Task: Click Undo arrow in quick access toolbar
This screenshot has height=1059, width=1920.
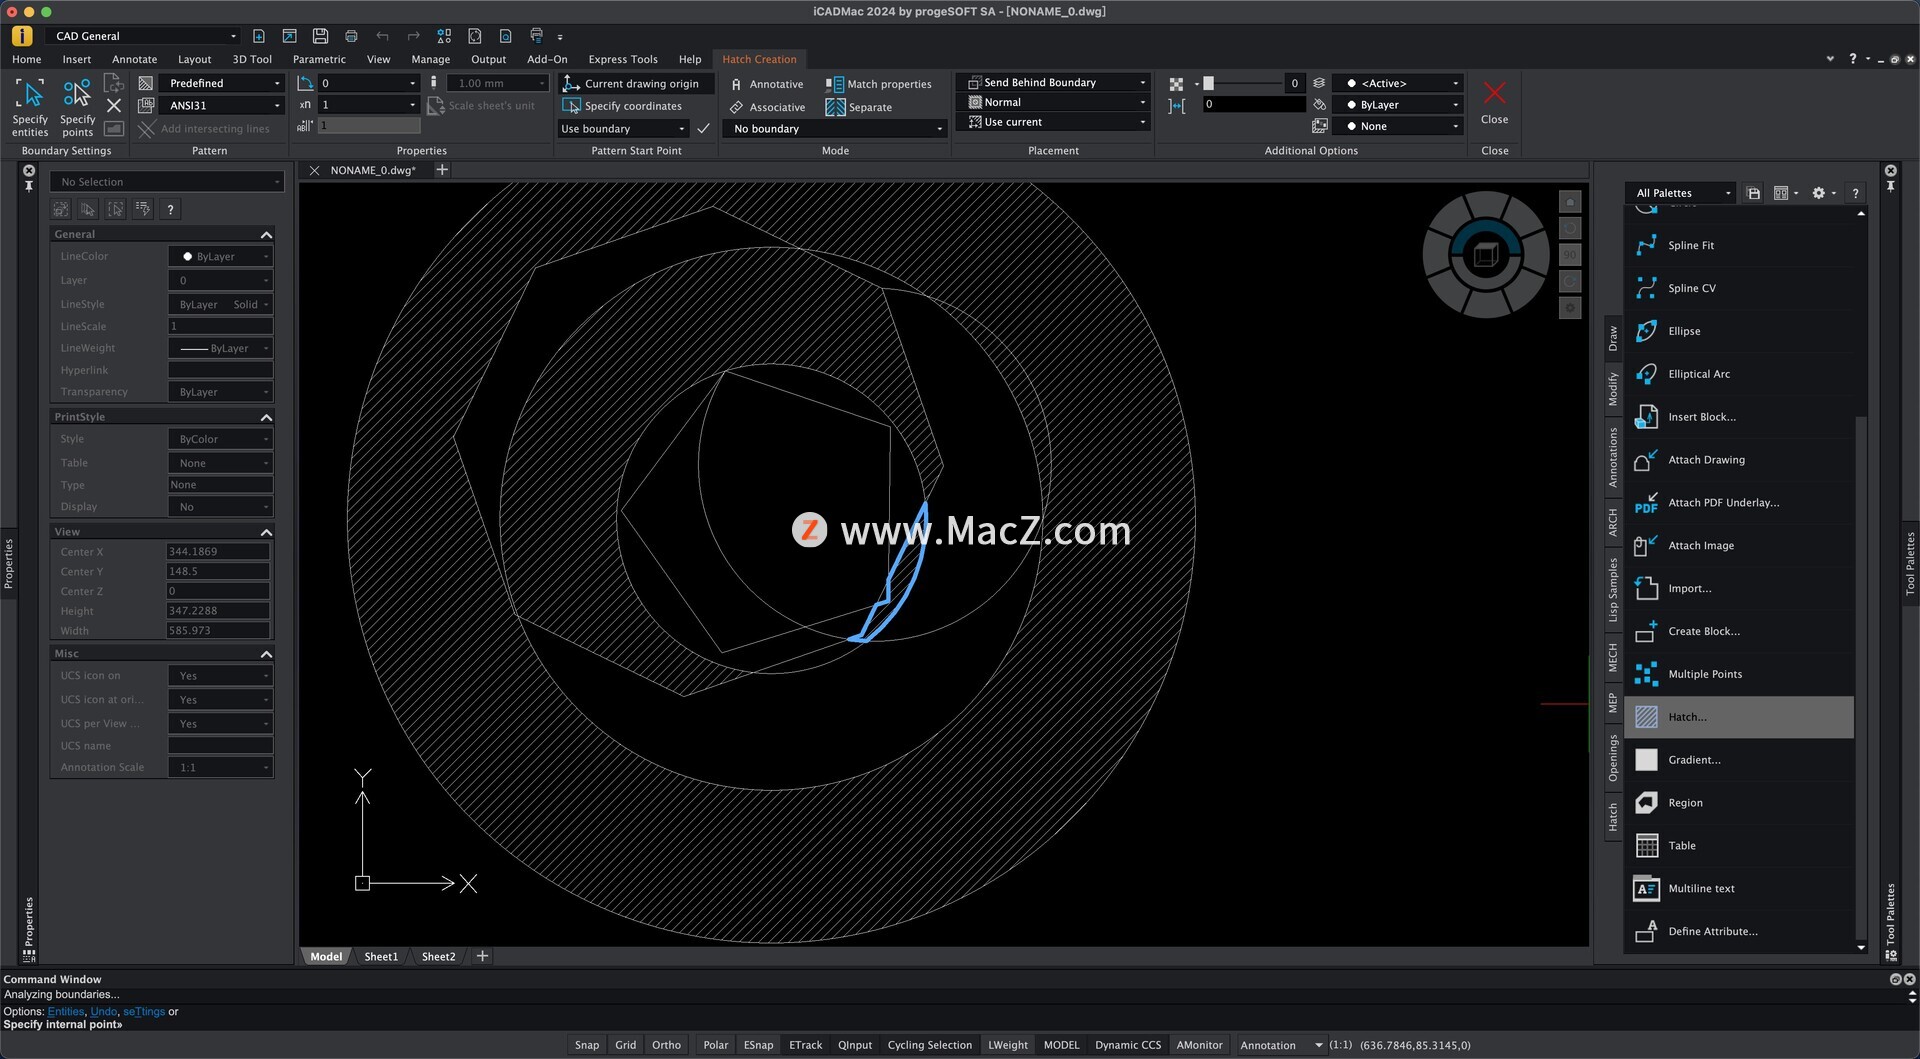Action: pos(382,36)
